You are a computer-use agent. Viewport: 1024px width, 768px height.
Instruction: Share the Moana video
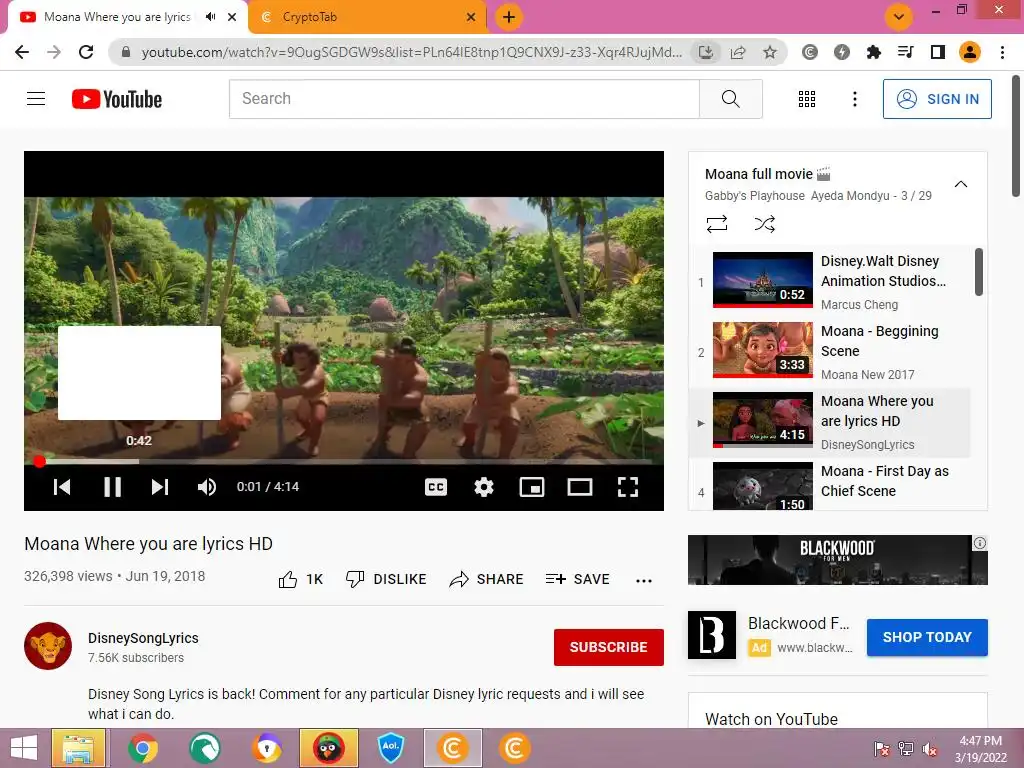coord(487,579)
